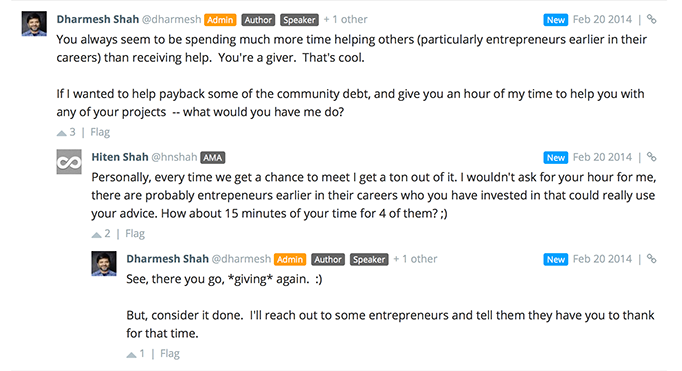Click permalink chain icon on Hiten Shah's reply
Screen dimensions: 682x371
coord(651,157)
